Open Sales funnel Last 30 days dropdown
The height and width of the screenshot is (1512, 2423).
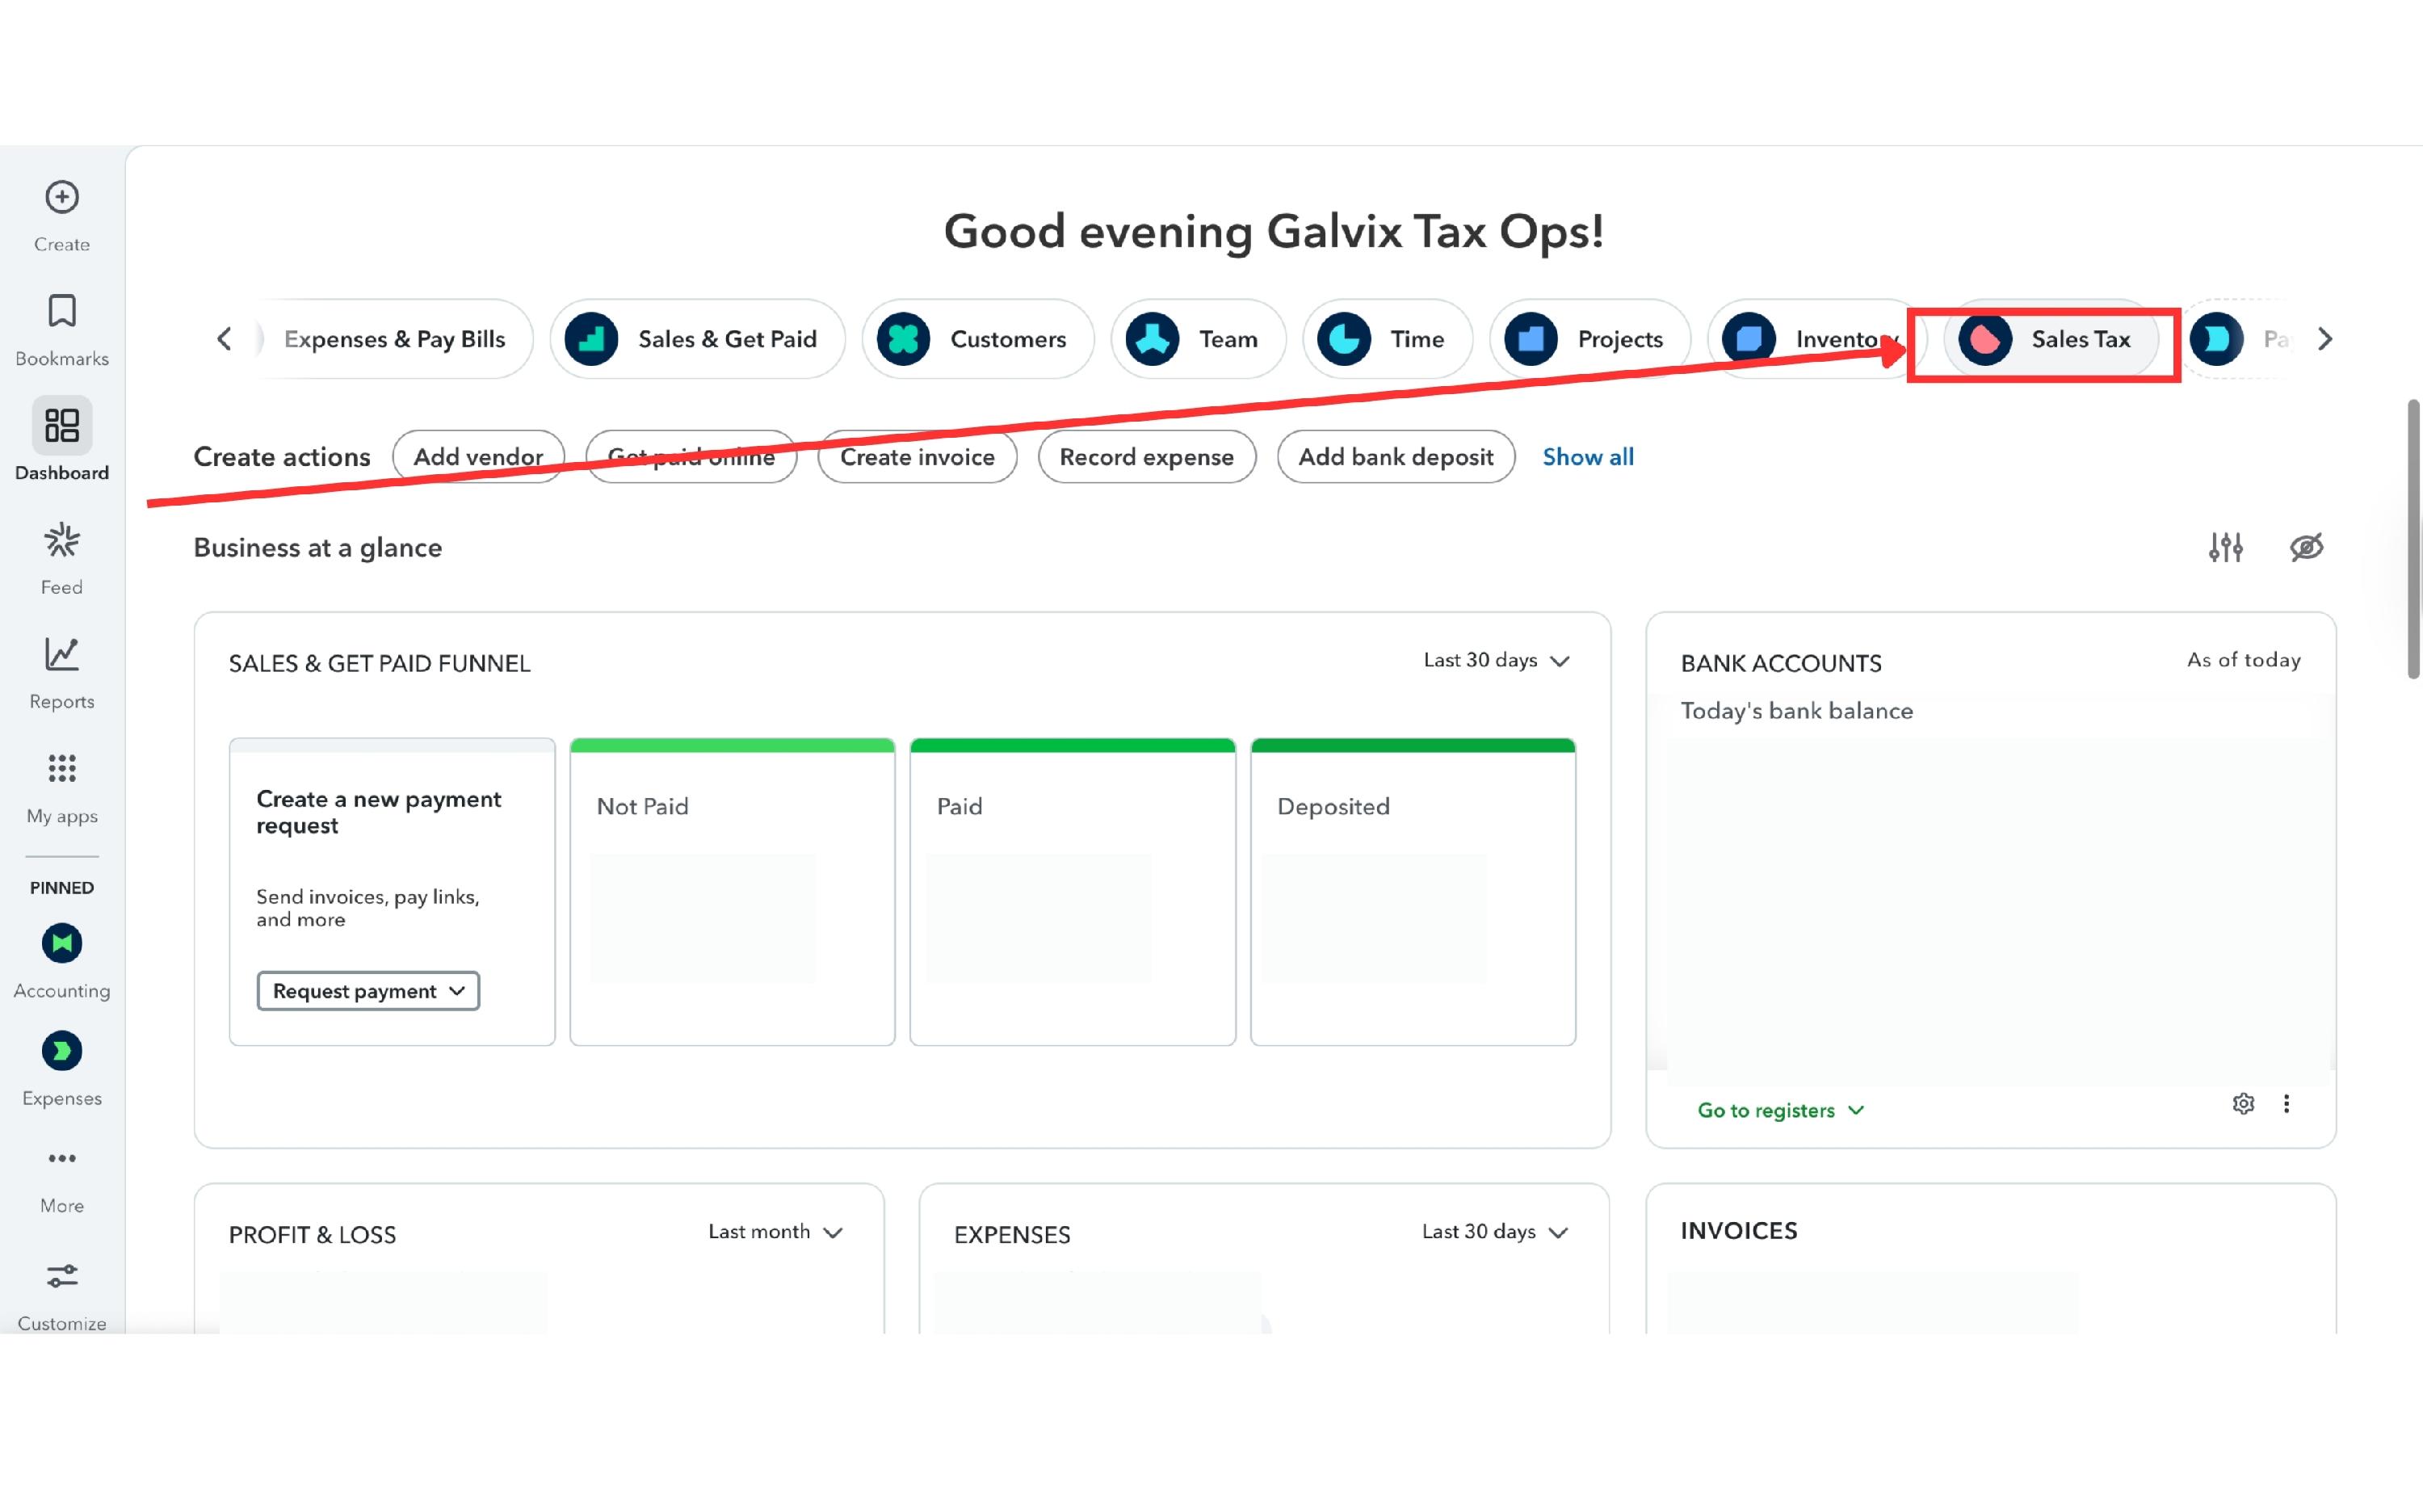coord(1496,661)
